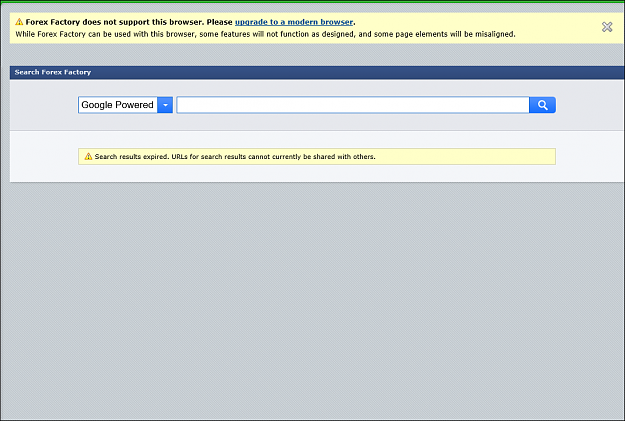
Task: Dismiss the browser warning banner with X
Action: [607, 27]
